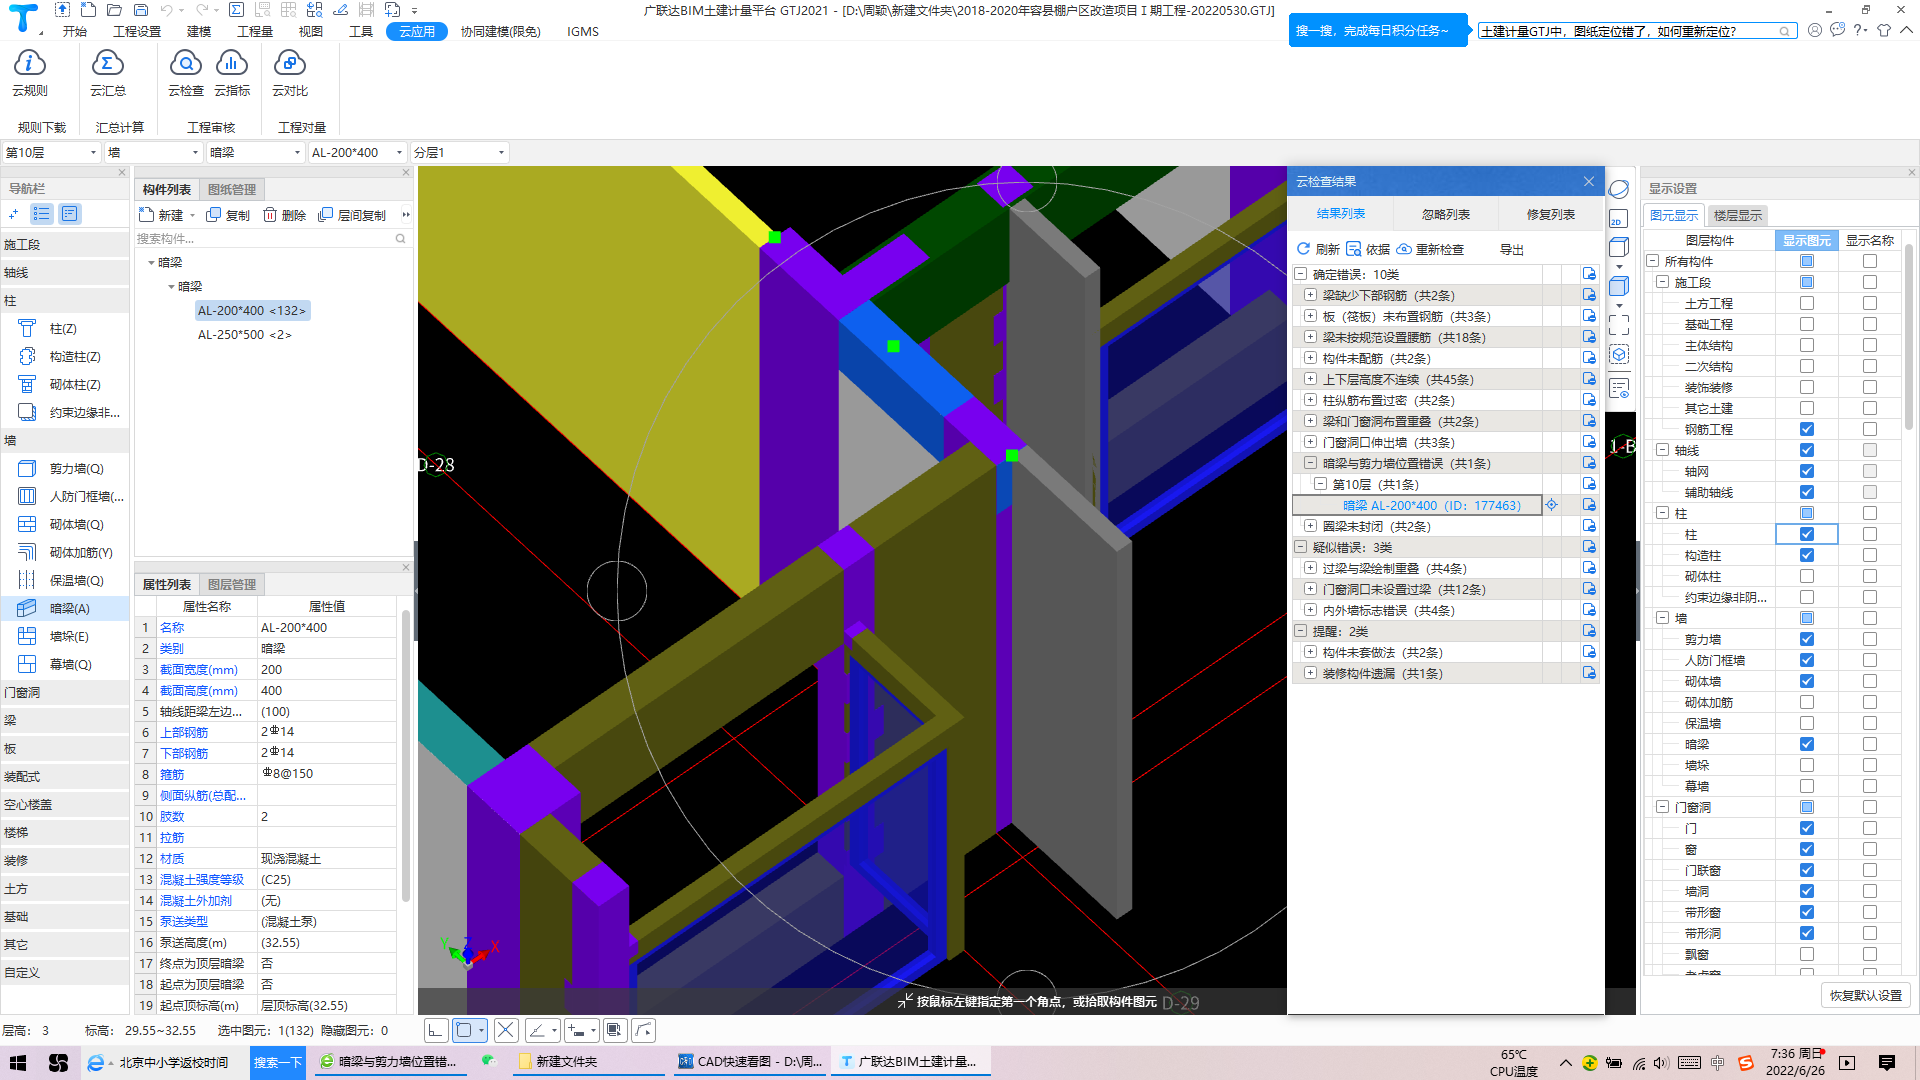Click 重新检查 to recheck
Screen dimensions: 1920x1080
point(1430,249)
